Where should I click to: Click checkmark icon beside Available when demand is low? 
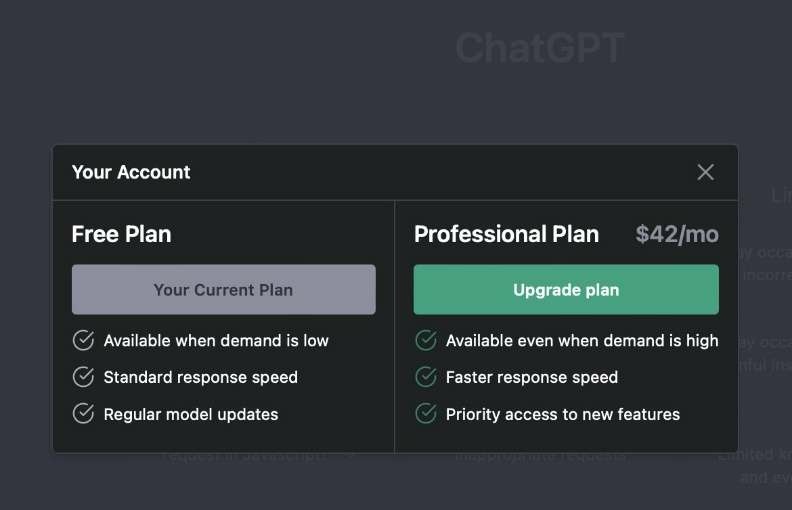pos(83,340)
